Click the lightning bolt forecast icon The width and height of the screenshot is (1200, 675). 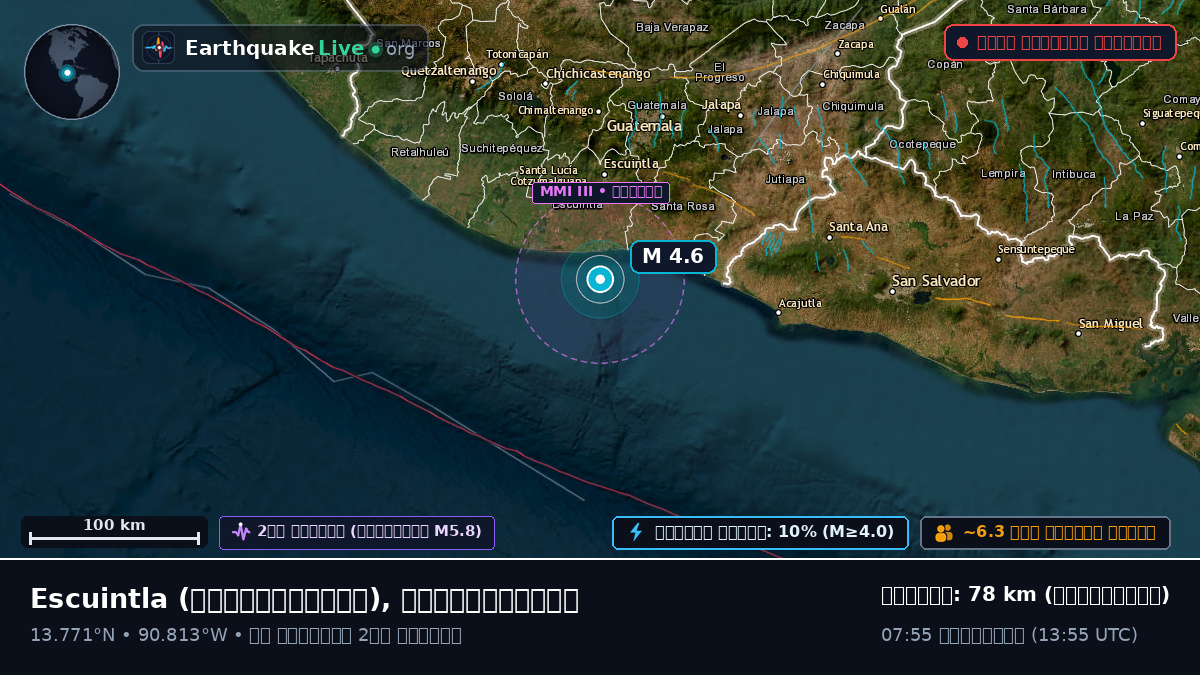[635, 532]
